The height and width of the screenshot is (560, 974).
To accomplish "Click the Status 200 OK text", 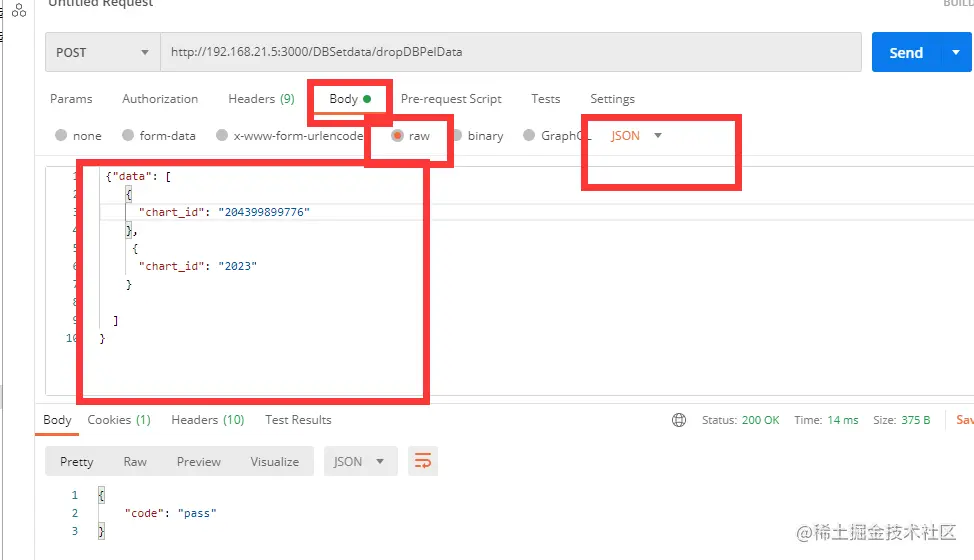I will coord(740,420).
